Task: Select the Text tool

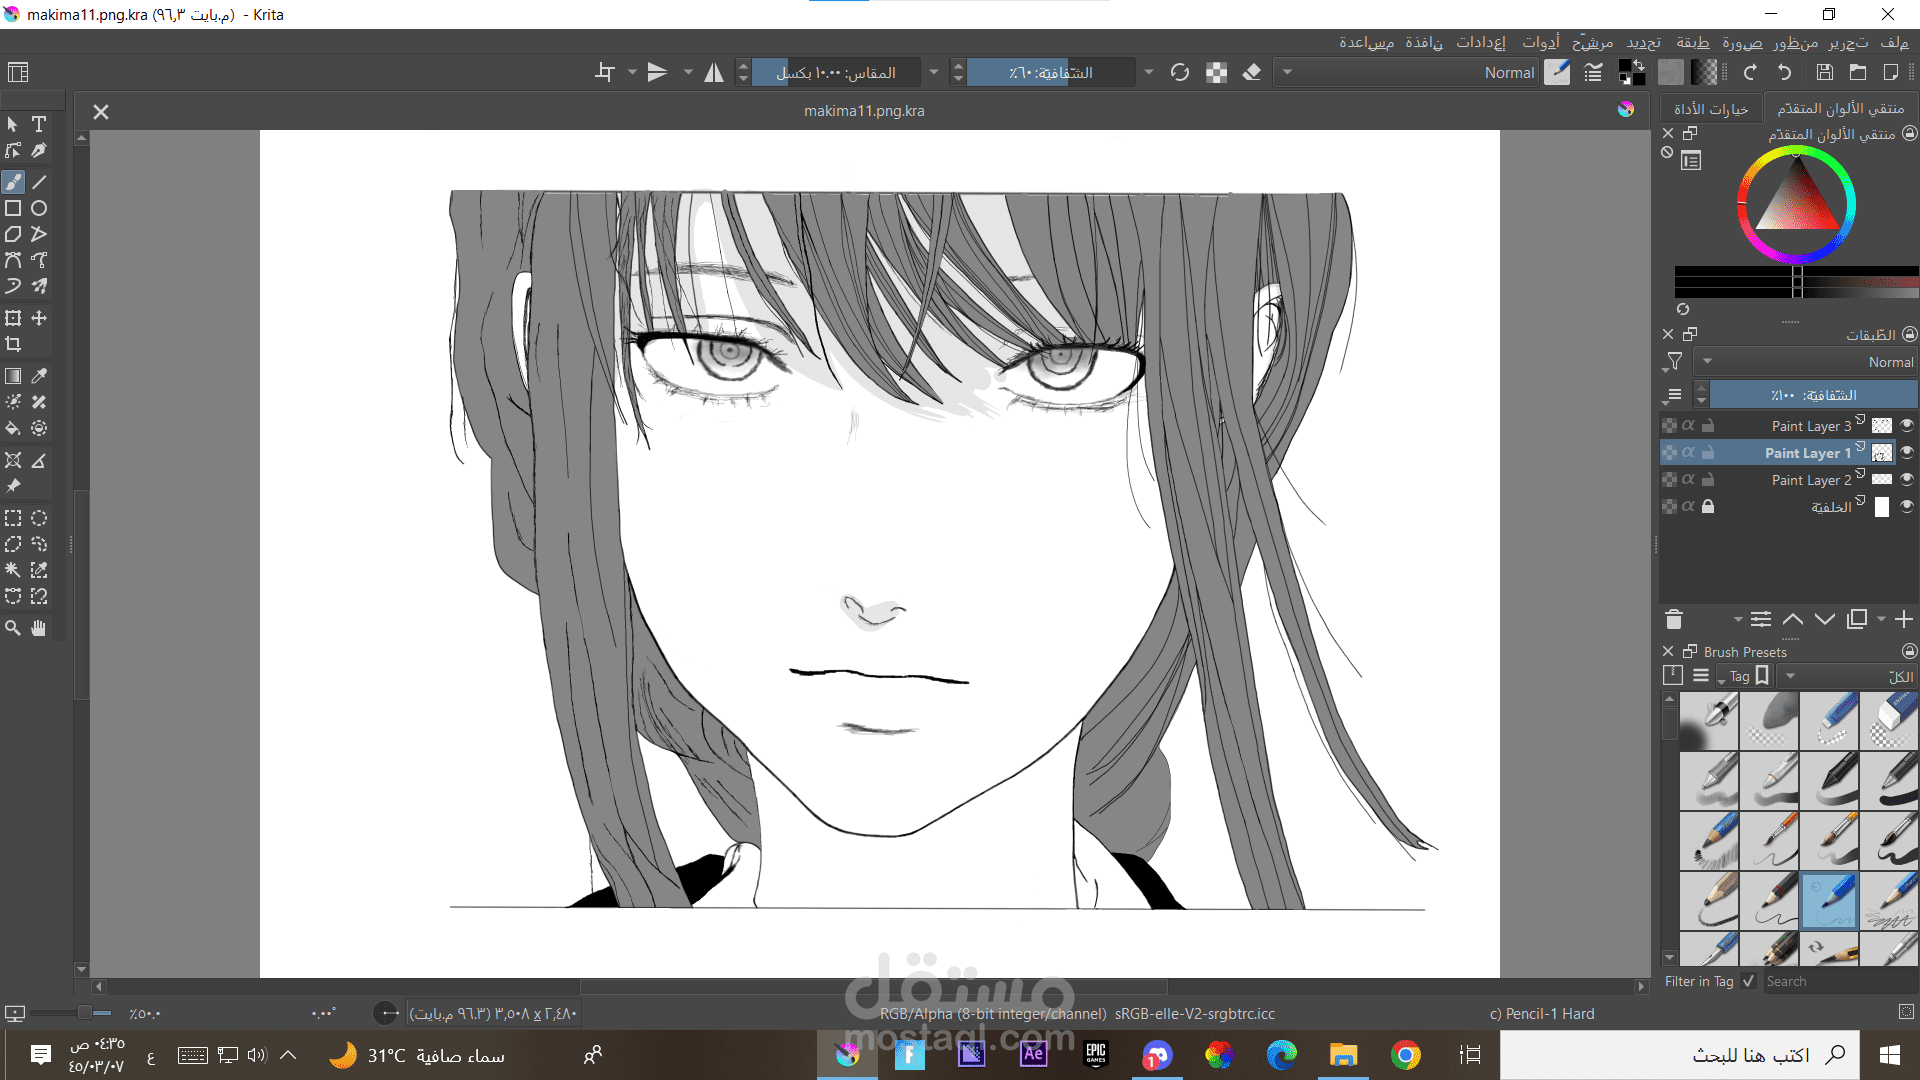Action: point(39,124)
